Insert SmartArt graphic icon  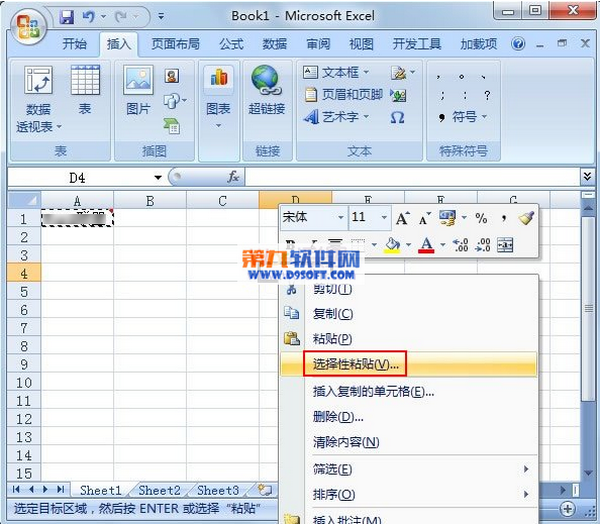click(x=172, y=126)
